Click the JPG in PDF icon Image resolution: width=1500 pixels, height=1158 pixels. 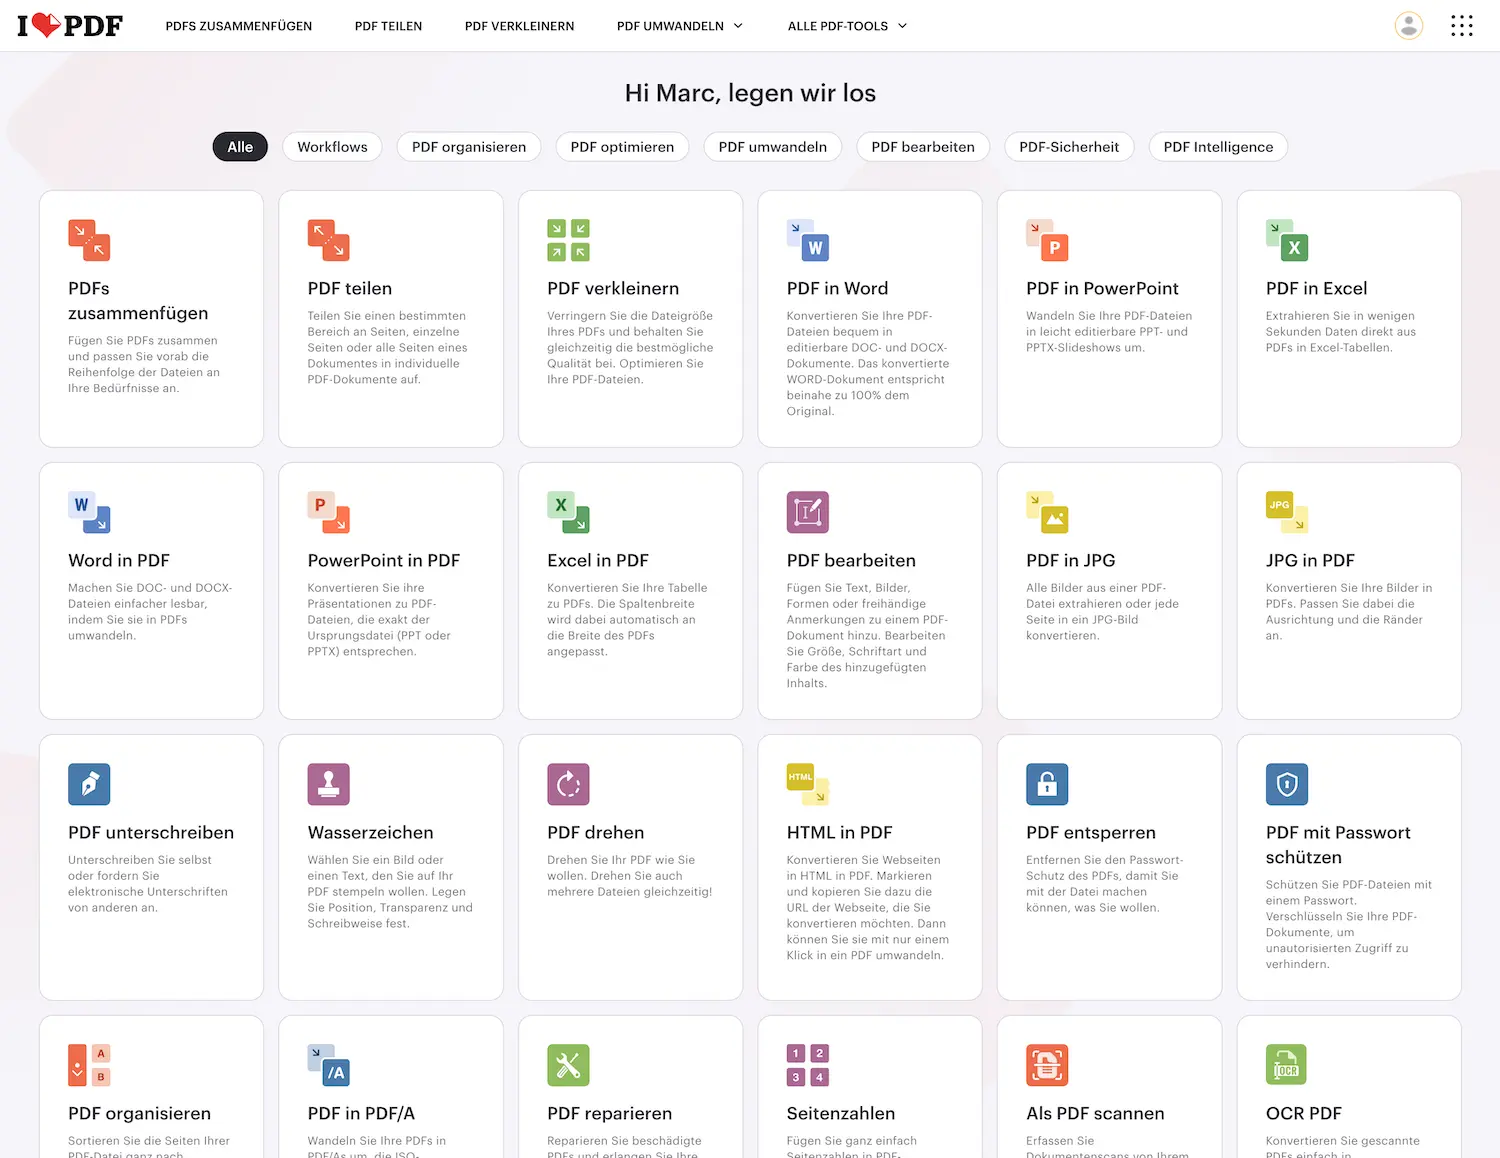coord(1287,512)
